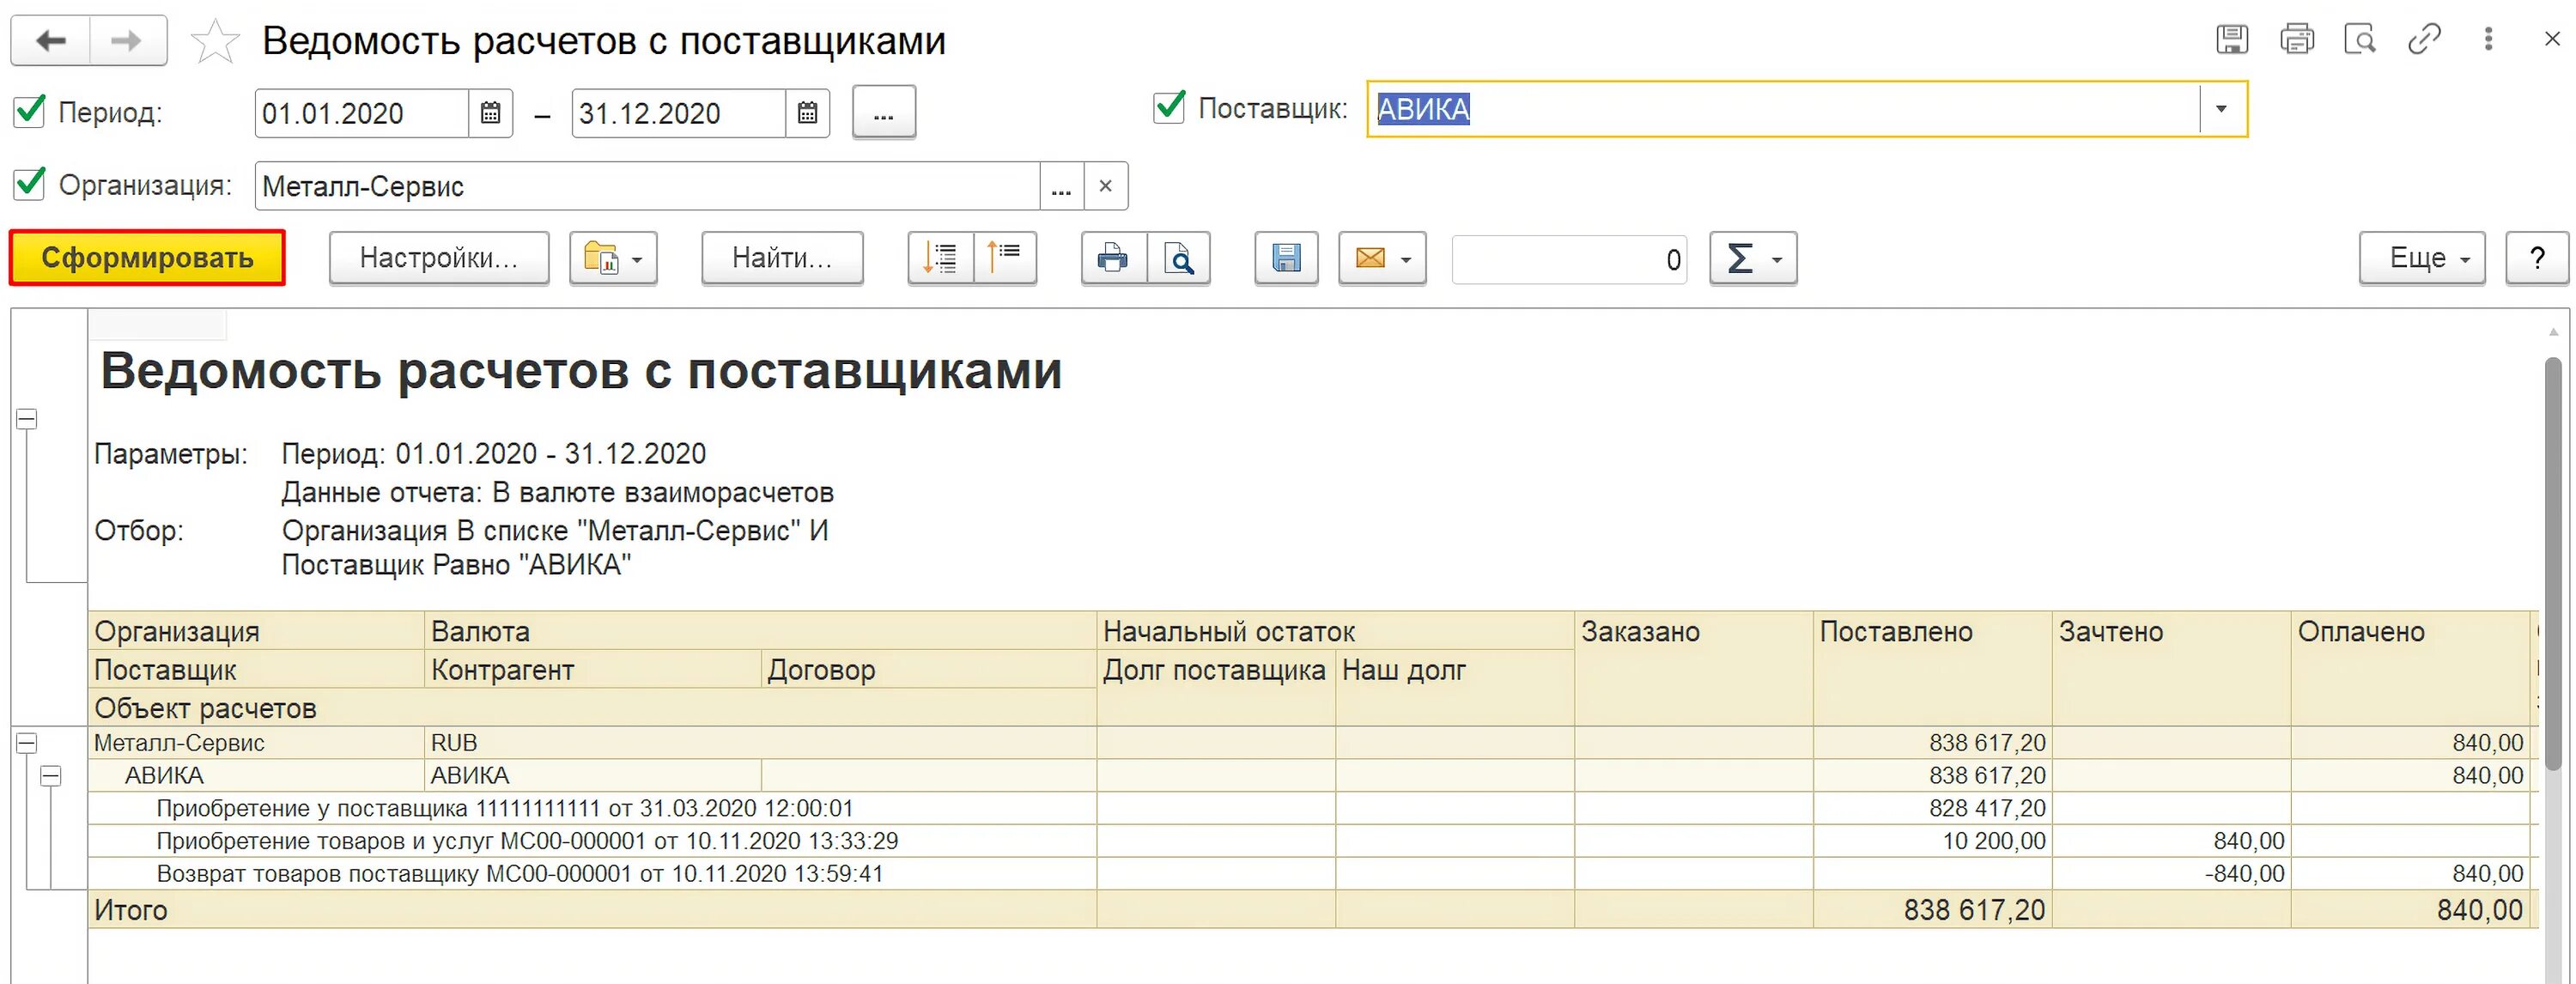The width and height of the screenshot is (2576, 984).
Task: Collapse the Металл-Сервис group row
Action: pos(27,743)
